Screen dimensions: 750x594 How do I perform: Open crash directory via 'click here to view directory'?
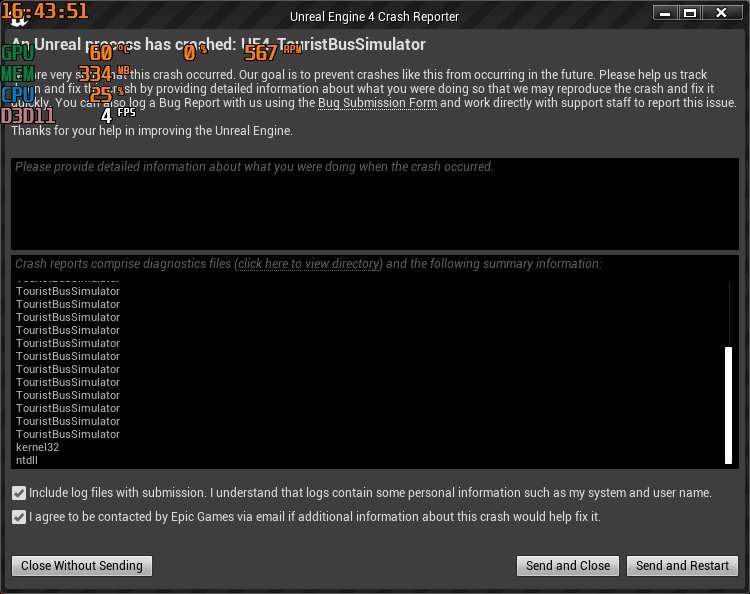point(309,264)
